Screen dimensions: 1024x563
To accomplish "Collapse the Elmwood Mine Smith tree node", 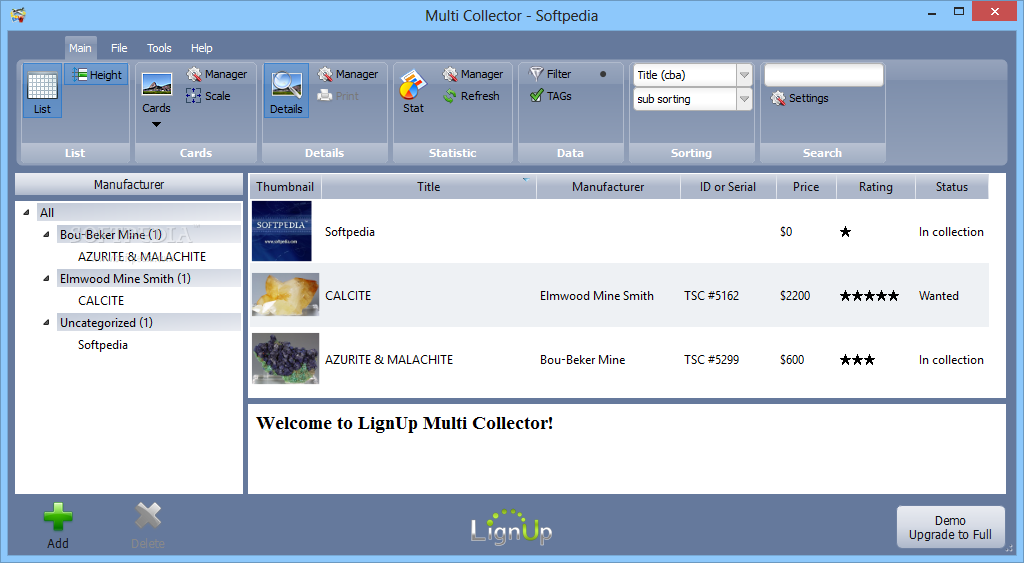I will click(x=46, y=278).
